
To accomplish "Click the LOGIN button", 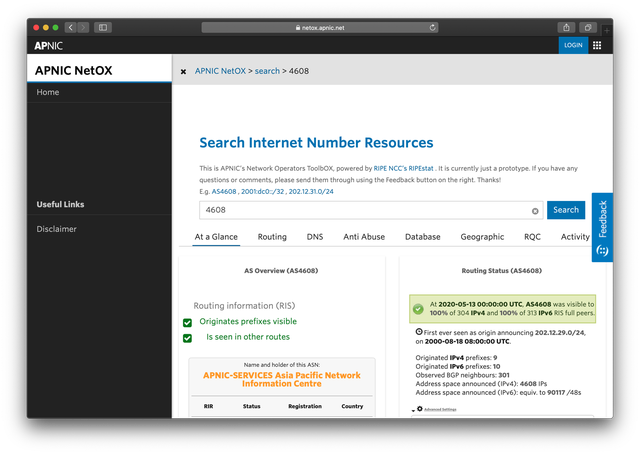I will (573, 45).
